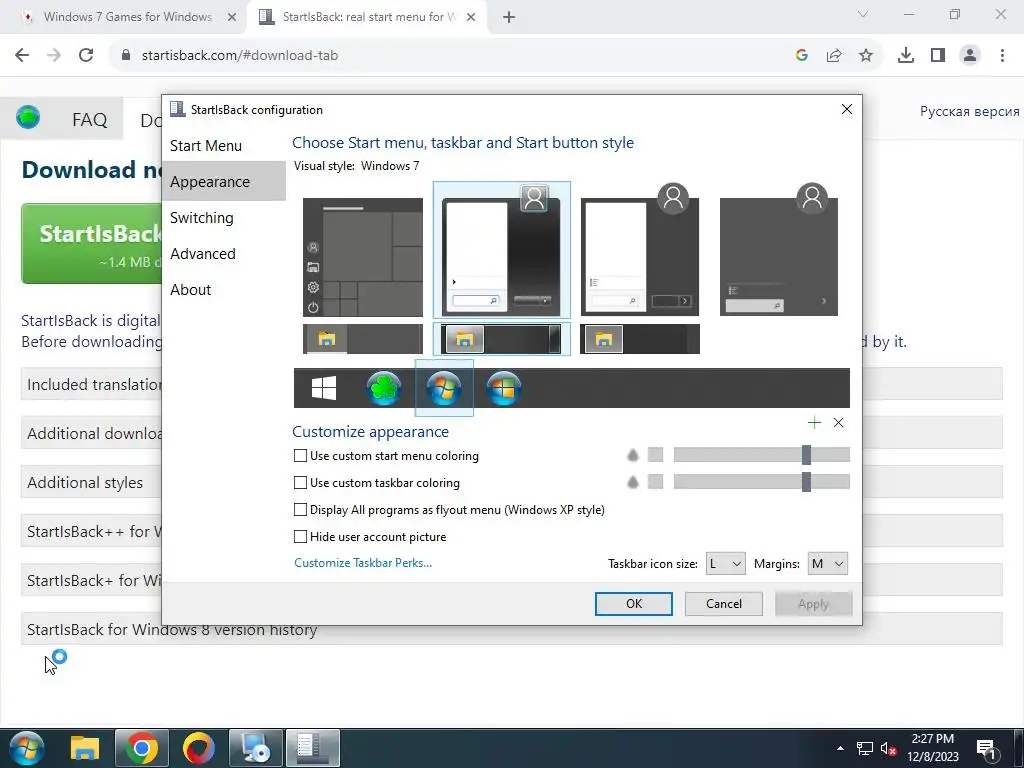
Task: Click the start menu color swatch
Action: (x=655, y=455)
